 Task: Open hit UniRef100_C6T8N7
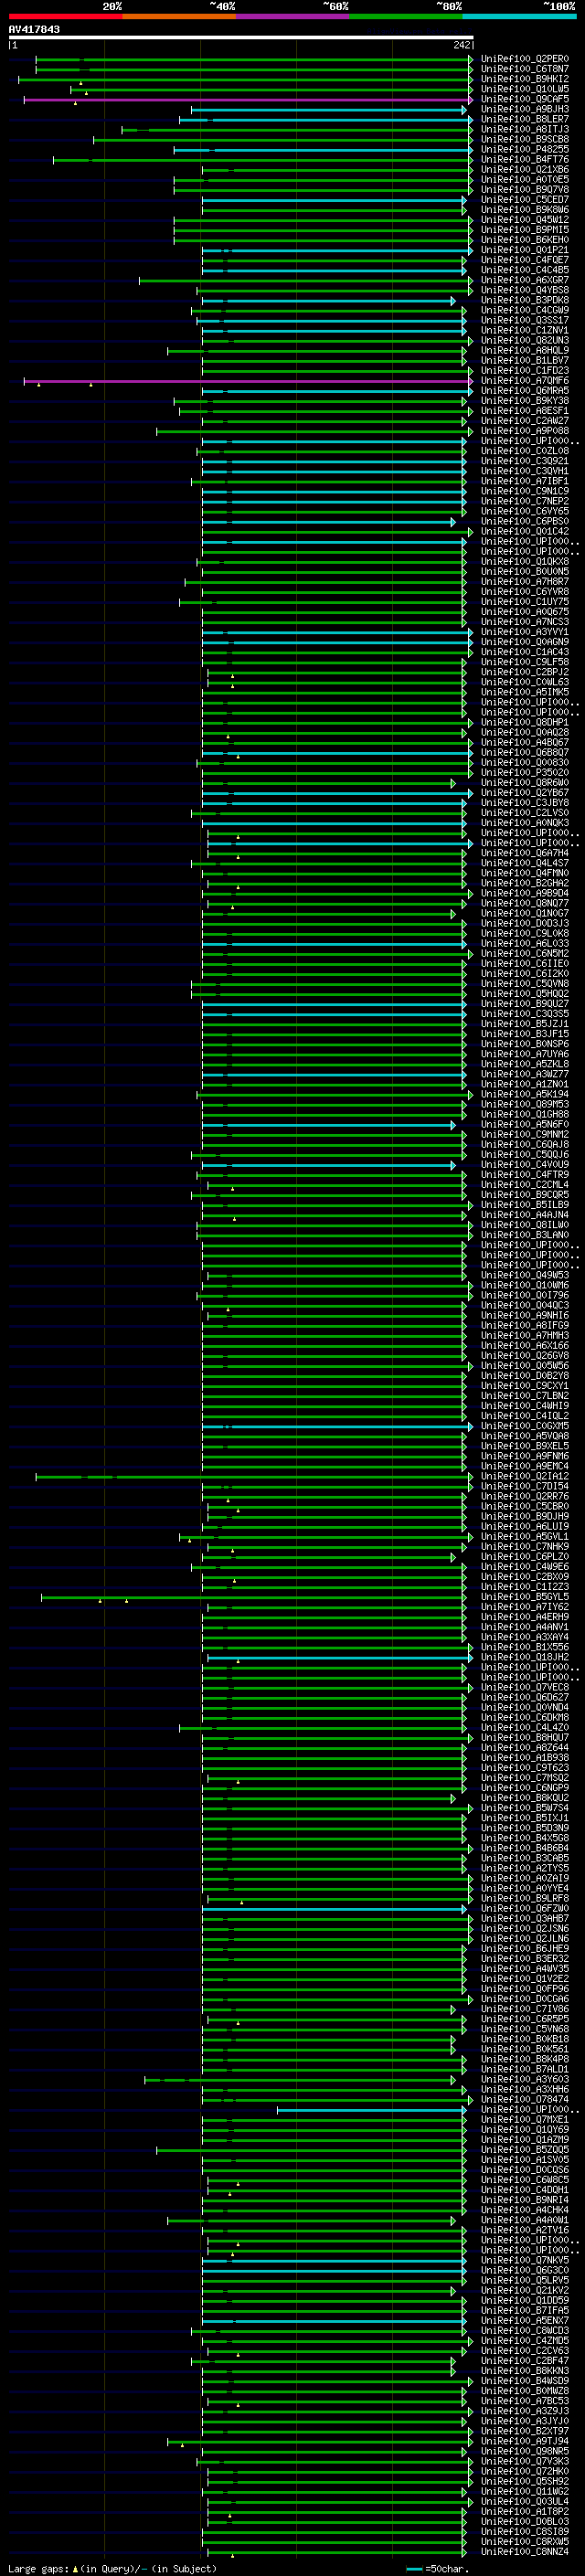click(524, 69)
